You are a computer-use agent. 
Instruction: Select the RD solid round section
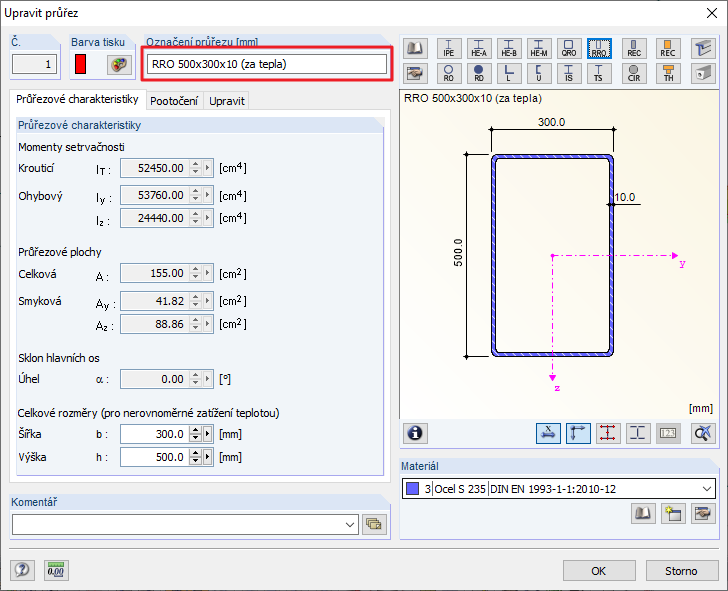tap(479, 73)
